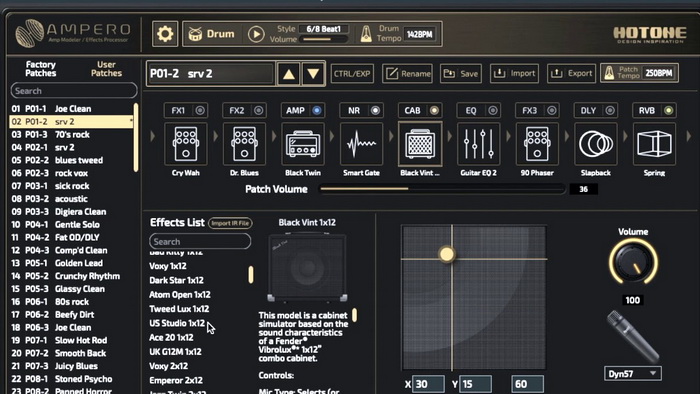Toggle the FX1 module on/off
Viewport: 700px width, 394px height.
coord(200,110)
